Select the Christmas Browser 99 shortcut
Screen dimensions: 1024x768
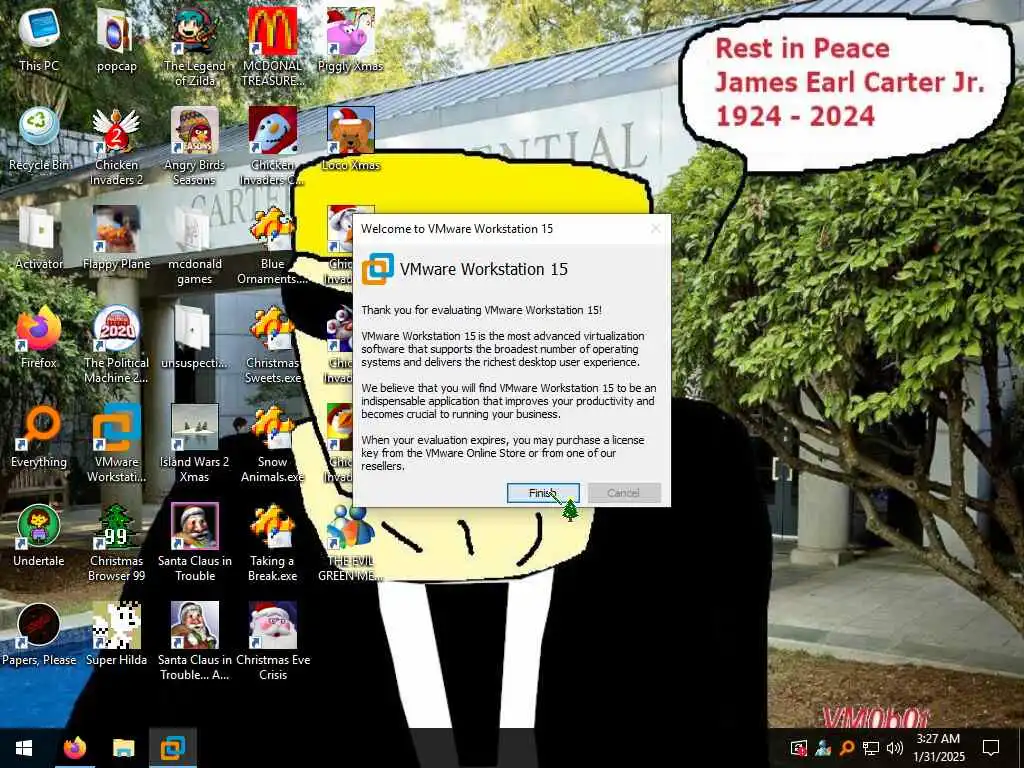(116, 543)
